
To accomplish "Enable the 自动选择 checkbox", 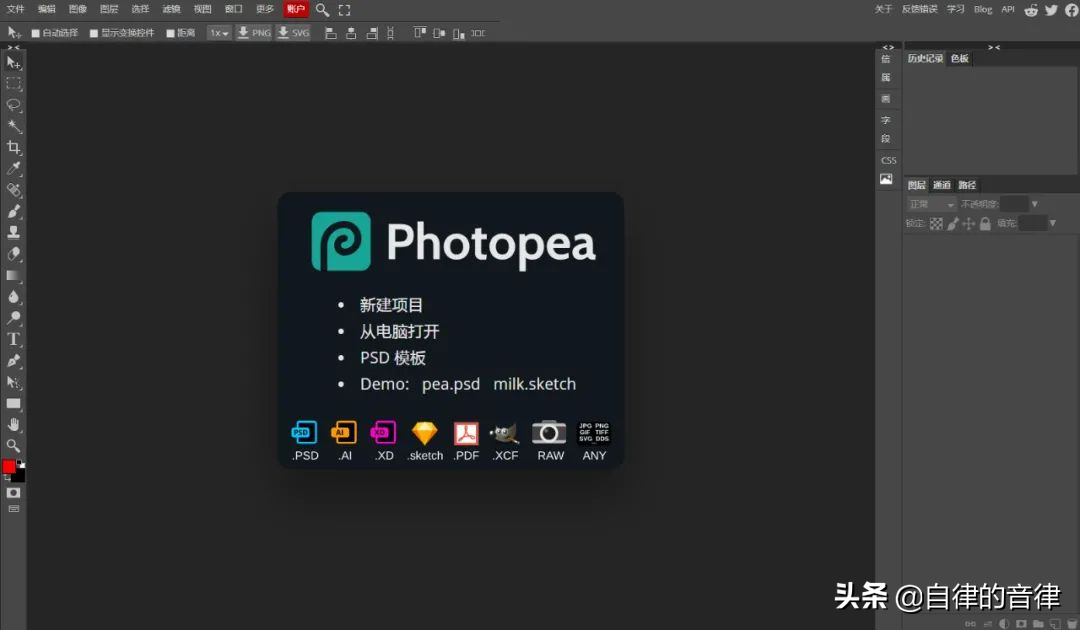I will [x=35, y=33].
